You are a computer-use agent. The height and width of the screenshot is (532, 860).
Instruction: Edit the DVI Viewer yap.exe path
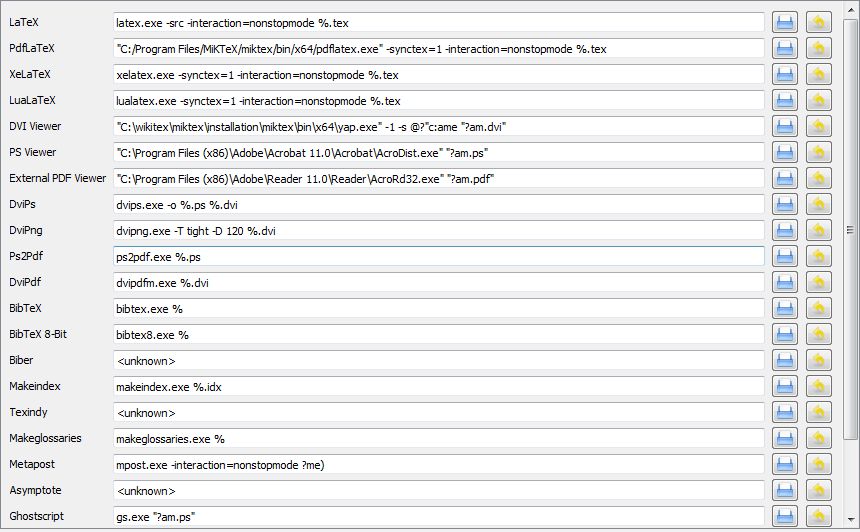(439, 127)
